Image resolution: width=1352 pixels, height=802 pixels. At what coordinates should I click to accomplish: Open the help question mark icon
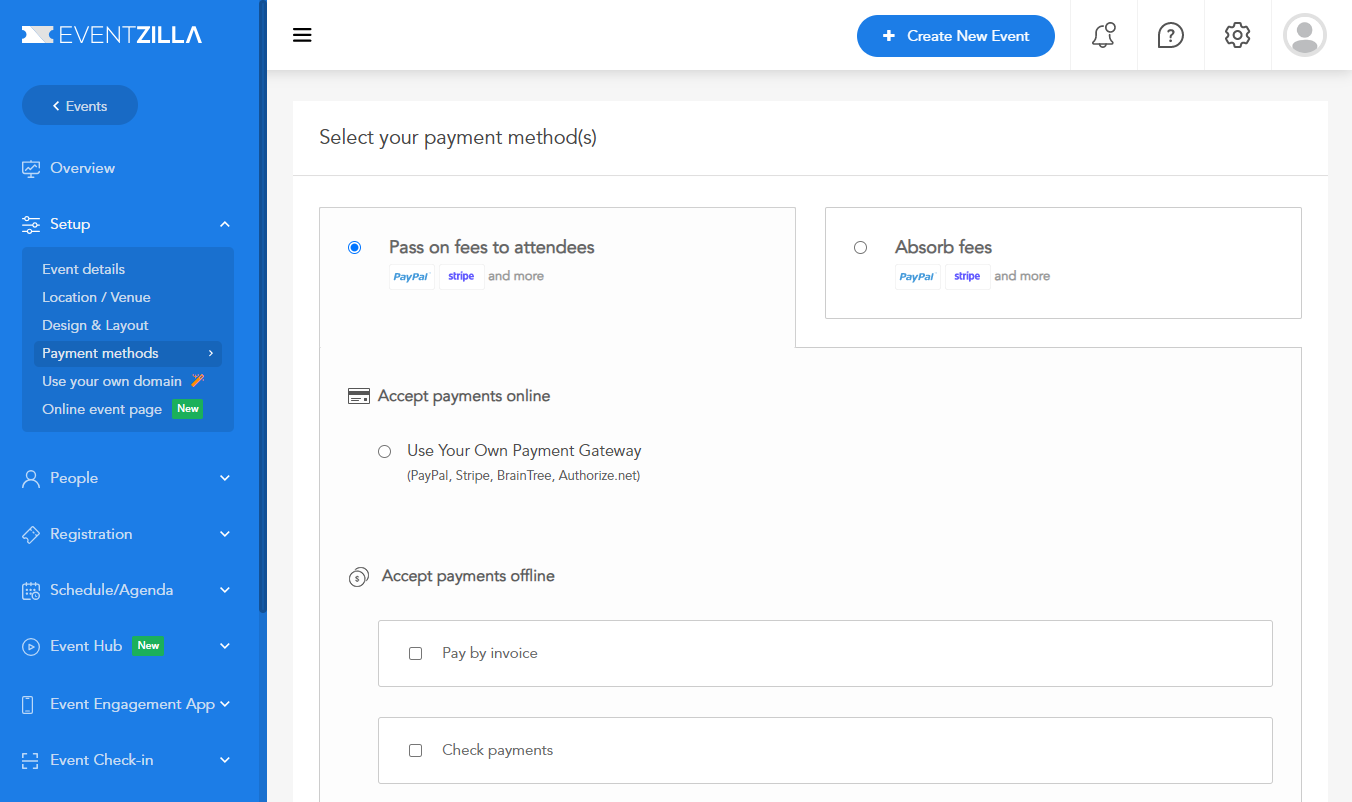1170,35
